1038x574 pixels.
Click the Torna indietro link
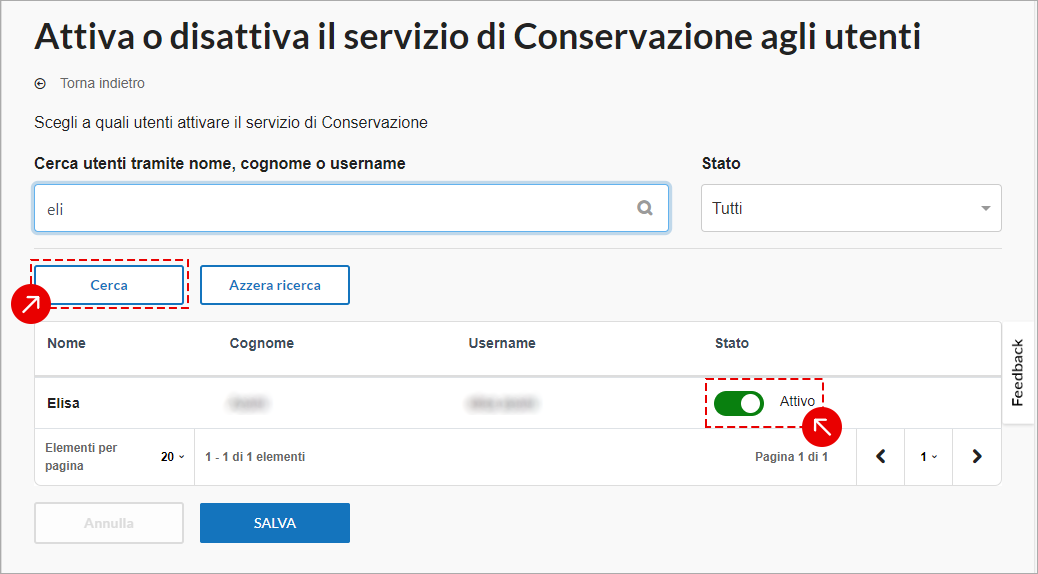[102, 83]
